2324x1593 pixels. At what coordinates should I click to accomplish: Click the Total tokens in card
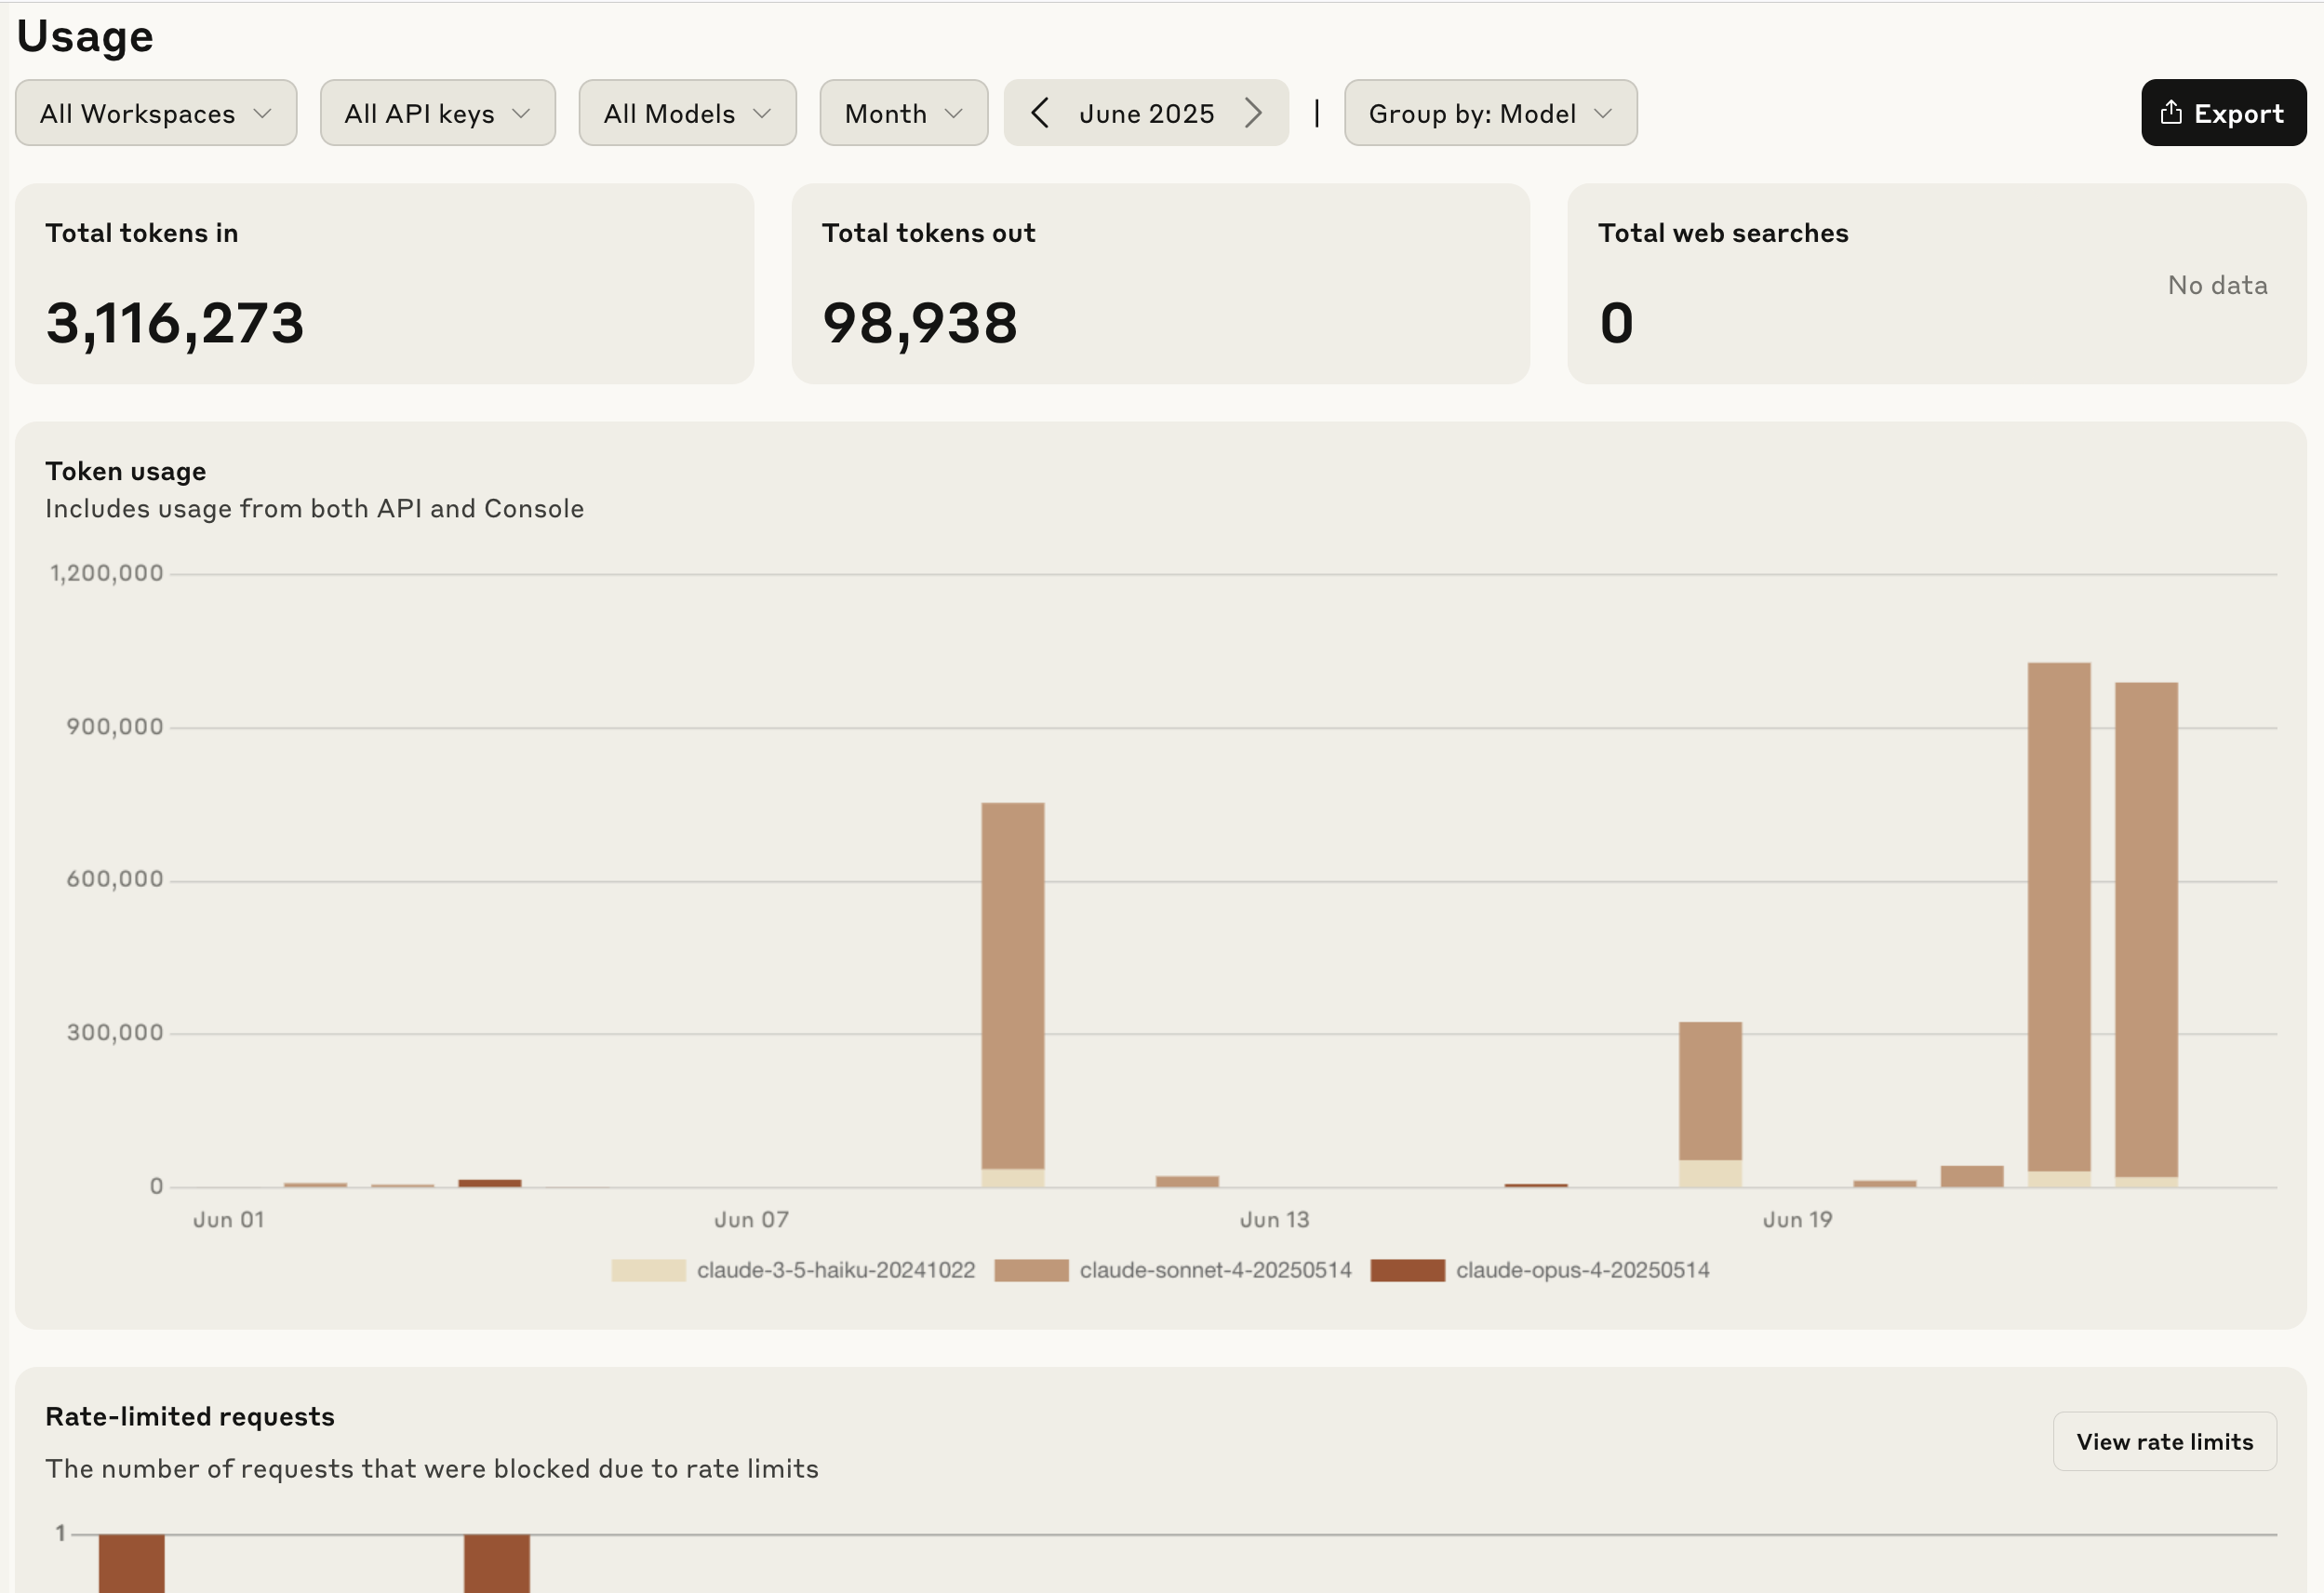pyautogui.click(x=384, y=283)
